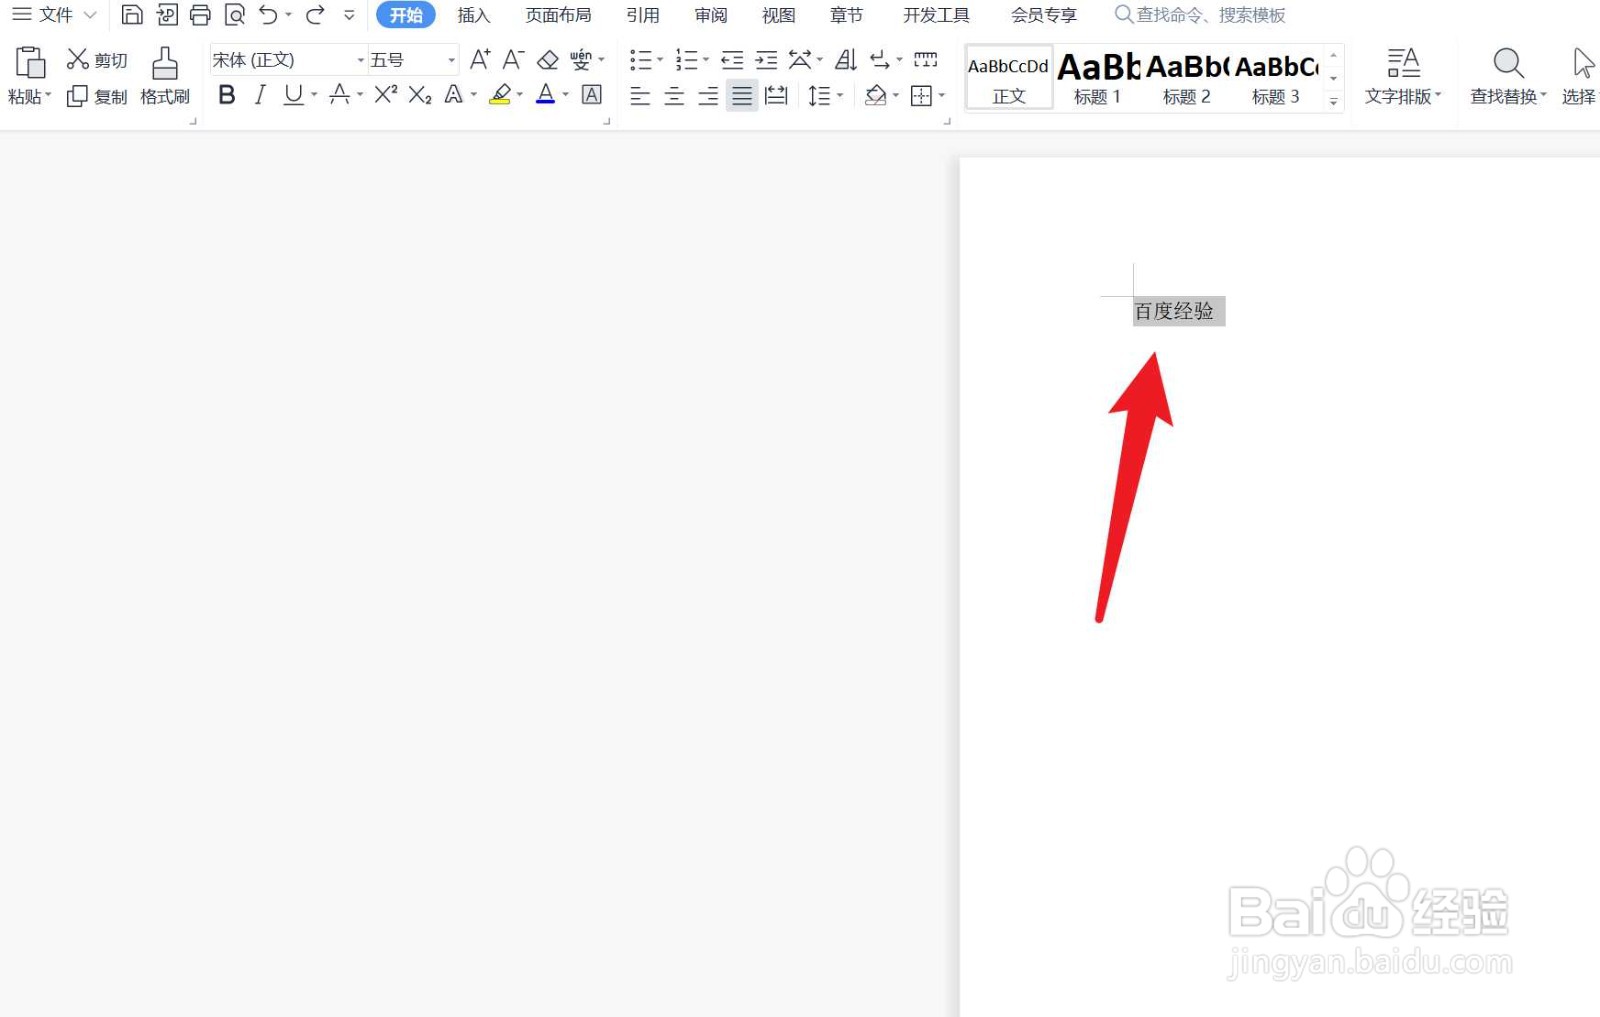
Task: Switch to the 审阅 tab
Action: pos(711,15)
